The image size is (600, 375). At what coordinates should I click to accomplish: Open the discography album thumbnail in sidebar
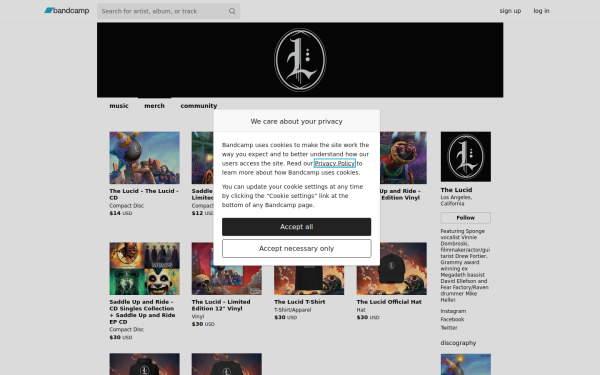(466, 364)
